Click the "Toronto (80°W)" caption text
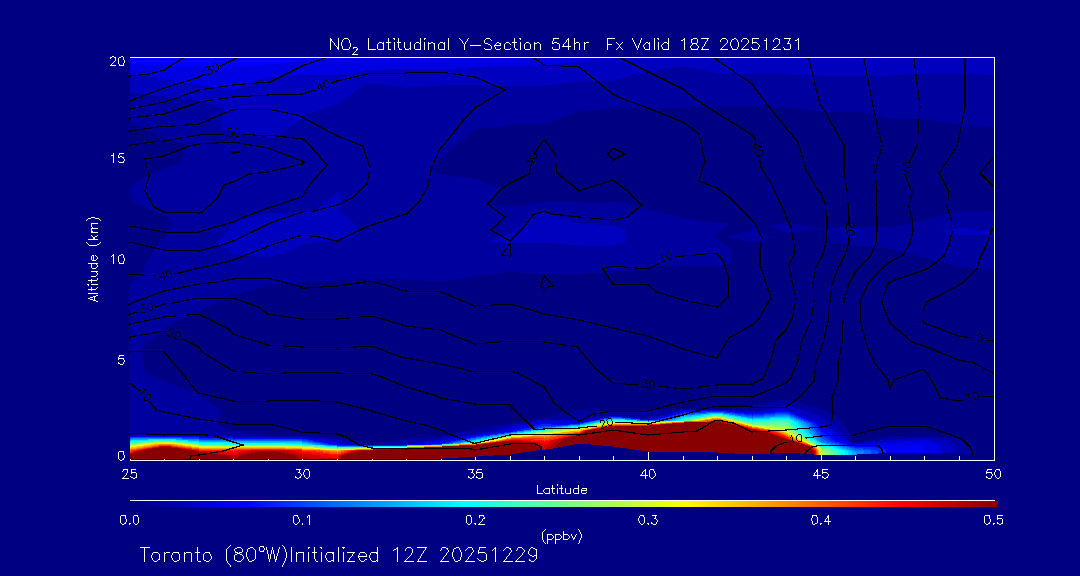1080x576 pixels. tap(213, 555)
